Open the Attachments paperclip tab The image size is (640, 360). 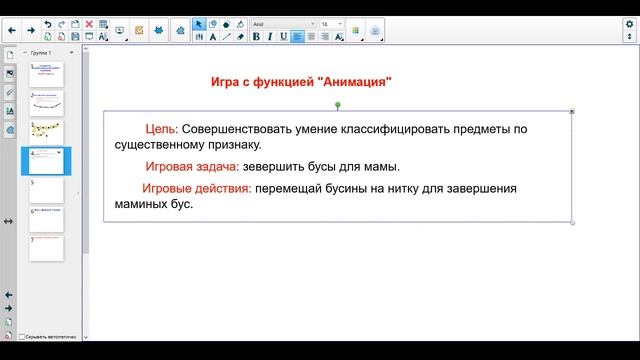tap(10, 93)
